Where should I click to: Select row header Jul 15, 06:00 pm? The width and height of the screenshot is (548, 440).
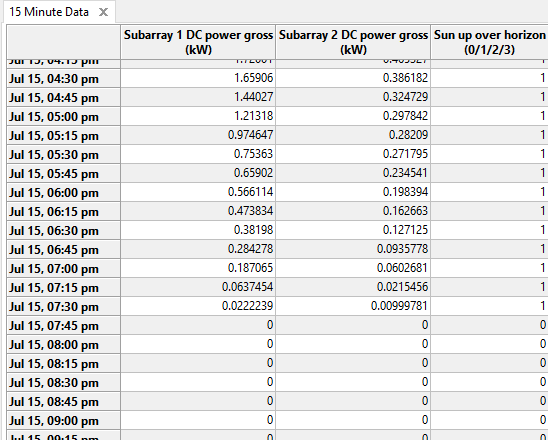(64, 193)
